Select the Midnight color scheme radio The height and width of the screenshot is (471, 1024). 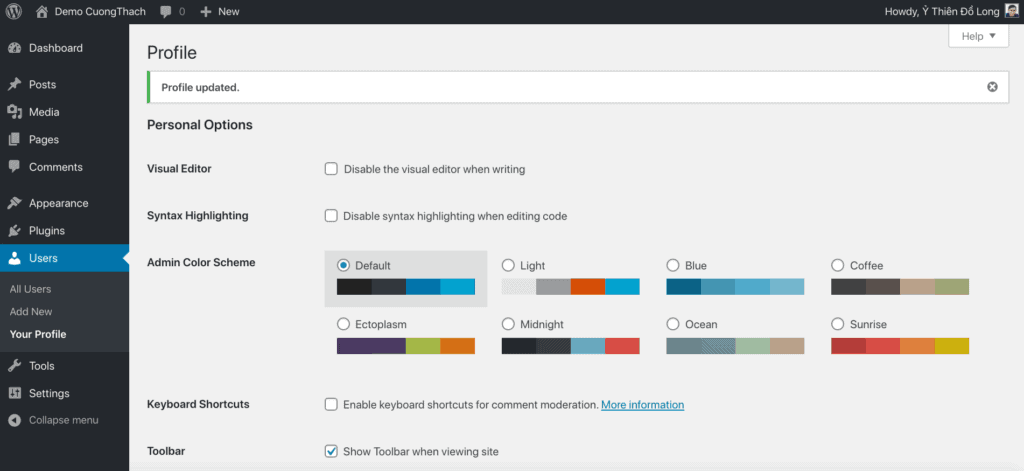(508, 324)
